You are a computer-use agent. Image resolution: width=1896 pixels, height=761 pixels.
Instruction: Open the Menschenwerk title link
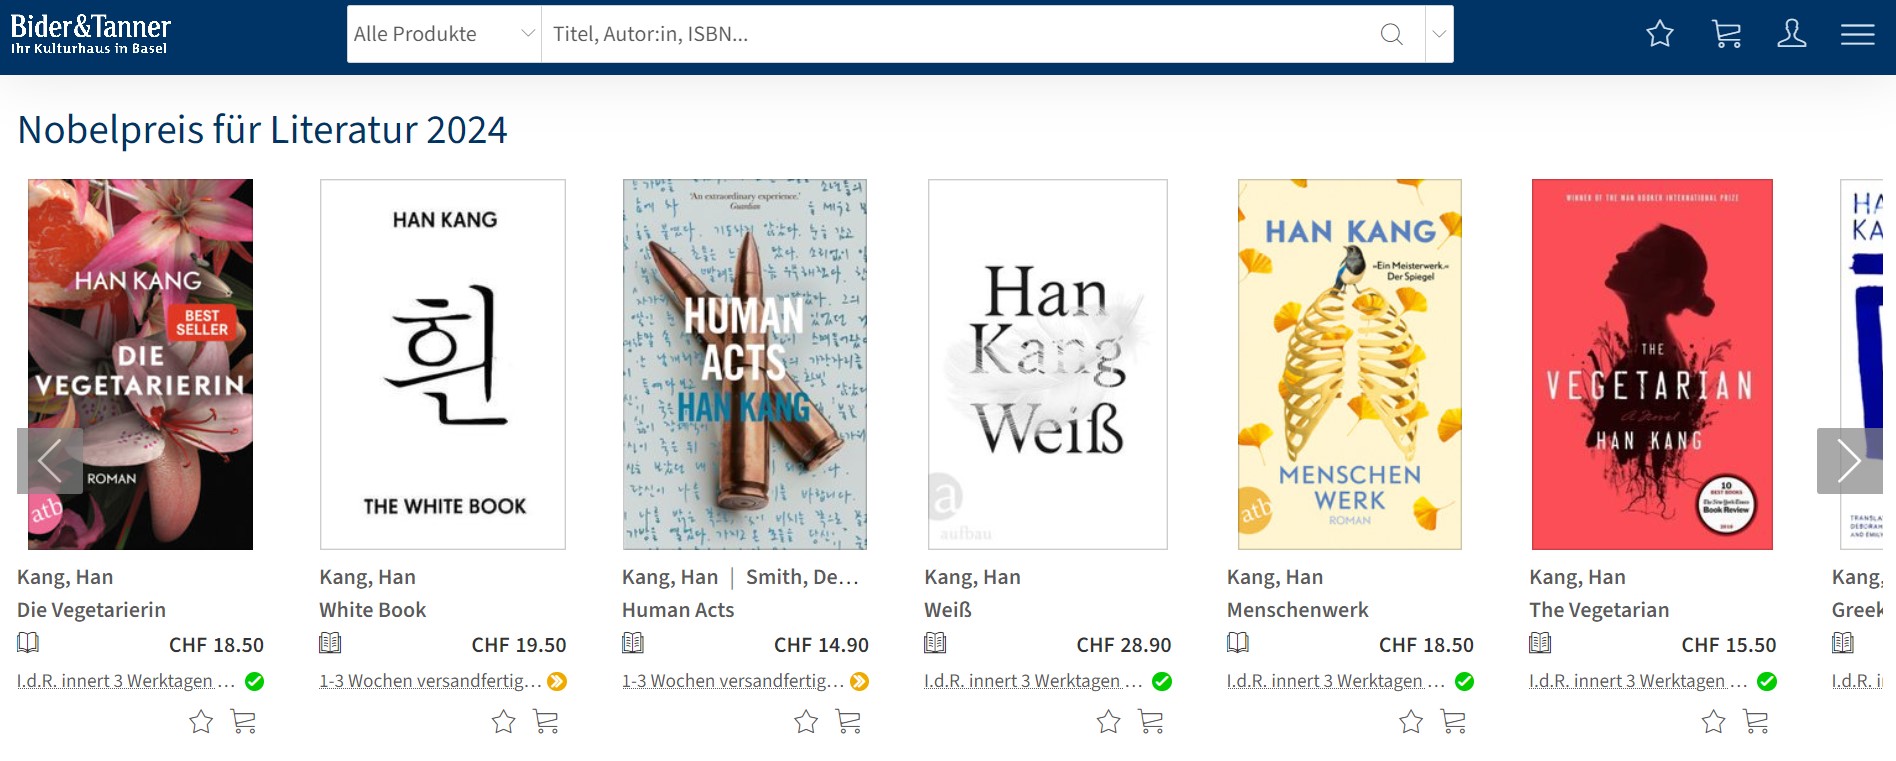1297,610
